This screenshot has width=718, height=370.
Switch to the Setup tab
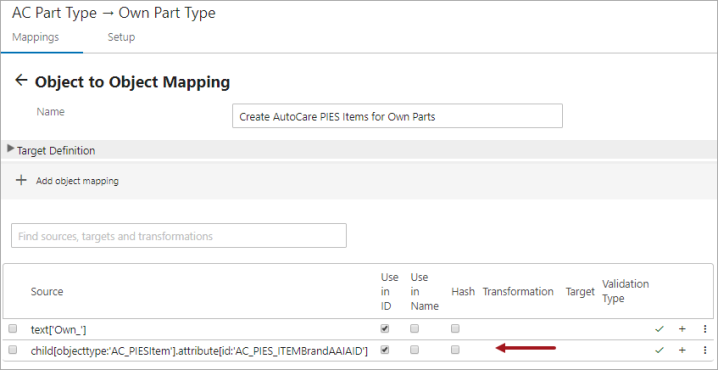(121, 37)
